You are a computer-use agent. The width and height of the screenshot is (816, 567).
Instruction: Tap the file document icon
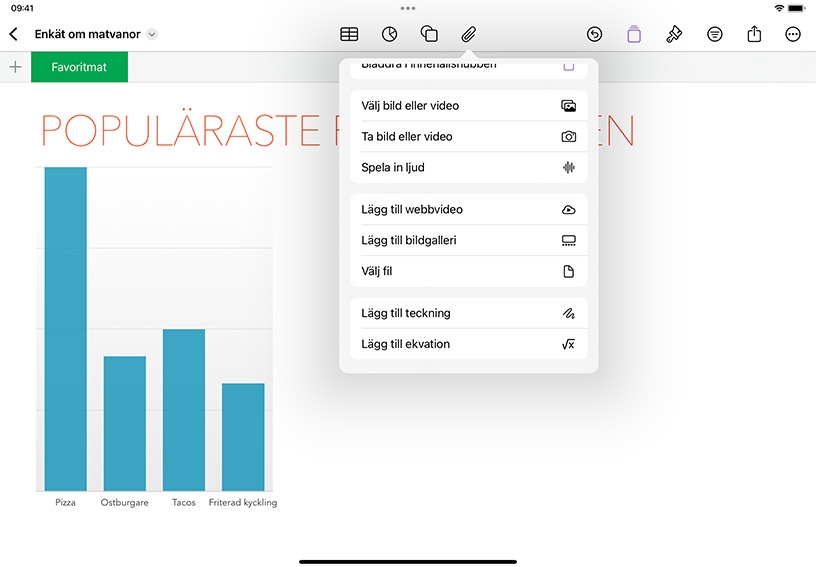coord(568,271)
